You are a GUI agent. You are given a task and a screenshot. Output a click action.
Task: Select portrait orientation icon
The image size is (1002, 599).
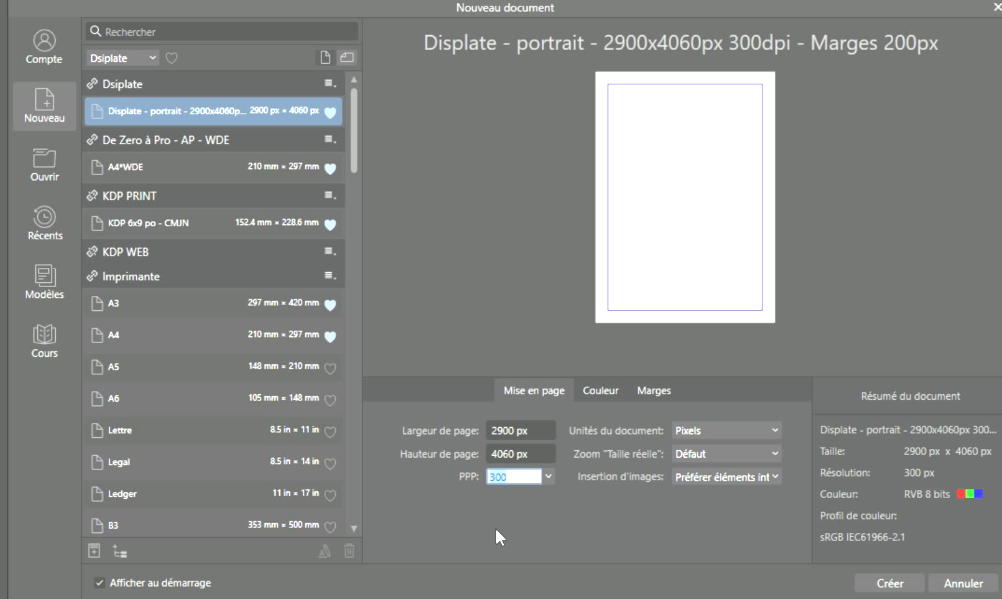pyautogui.click(x=325, y=58)
